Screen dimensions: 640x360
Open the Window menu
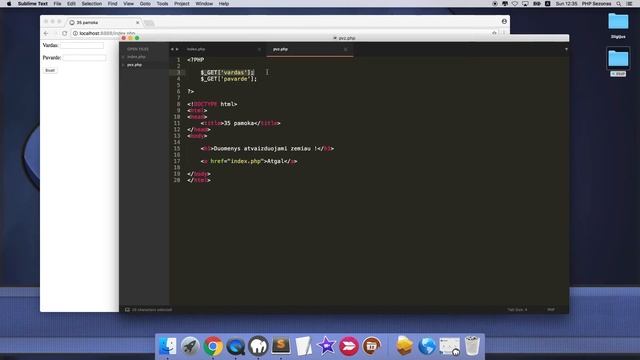(204, 4)
